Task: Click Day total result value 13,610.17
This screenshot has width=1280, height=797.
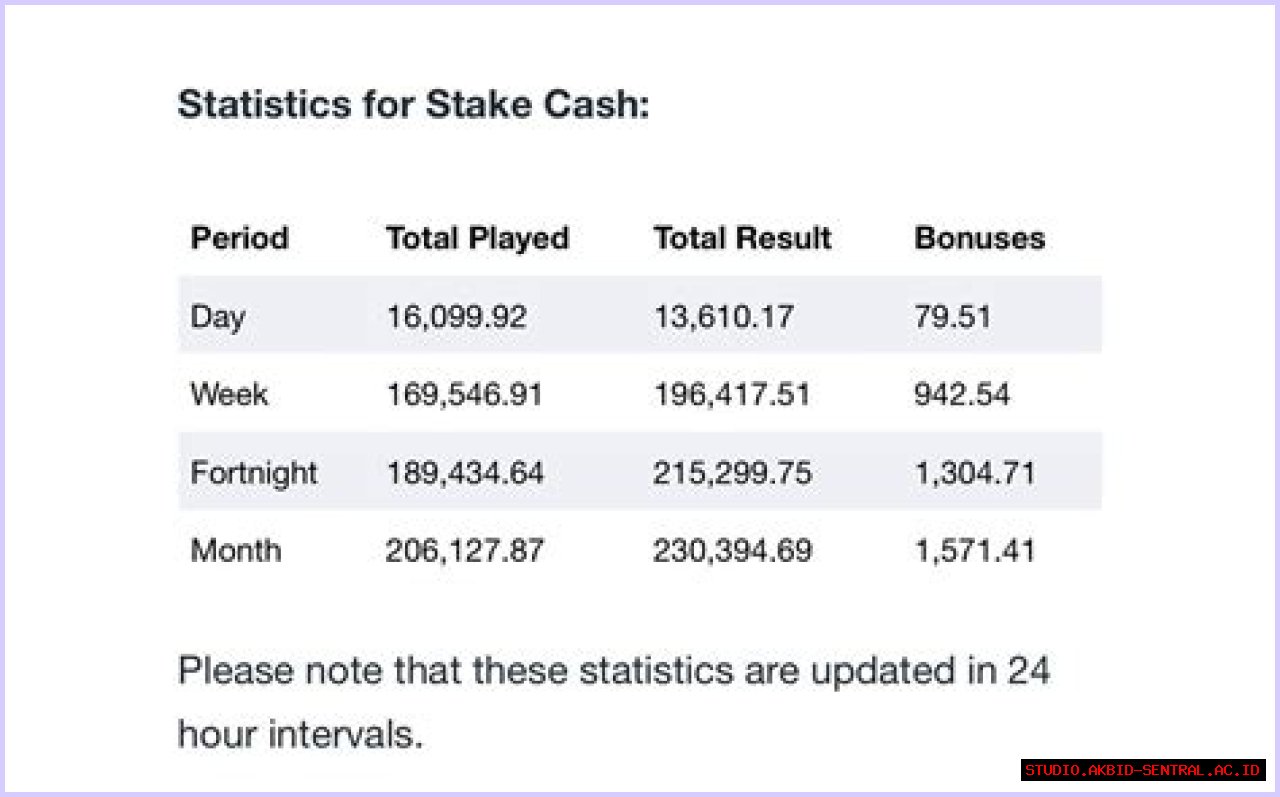Action: click(723, 316)
